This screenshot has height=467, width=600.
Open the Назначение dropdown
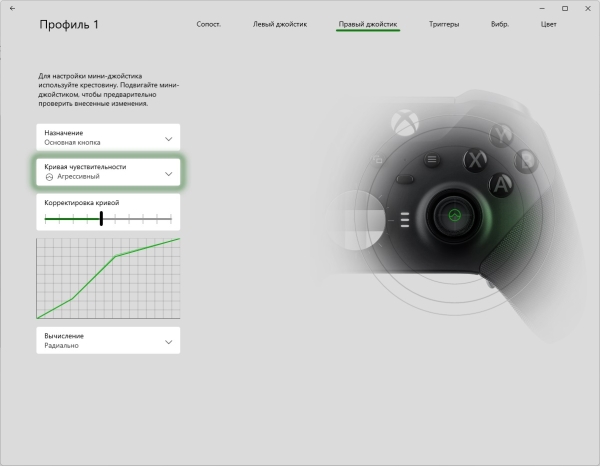108,137
